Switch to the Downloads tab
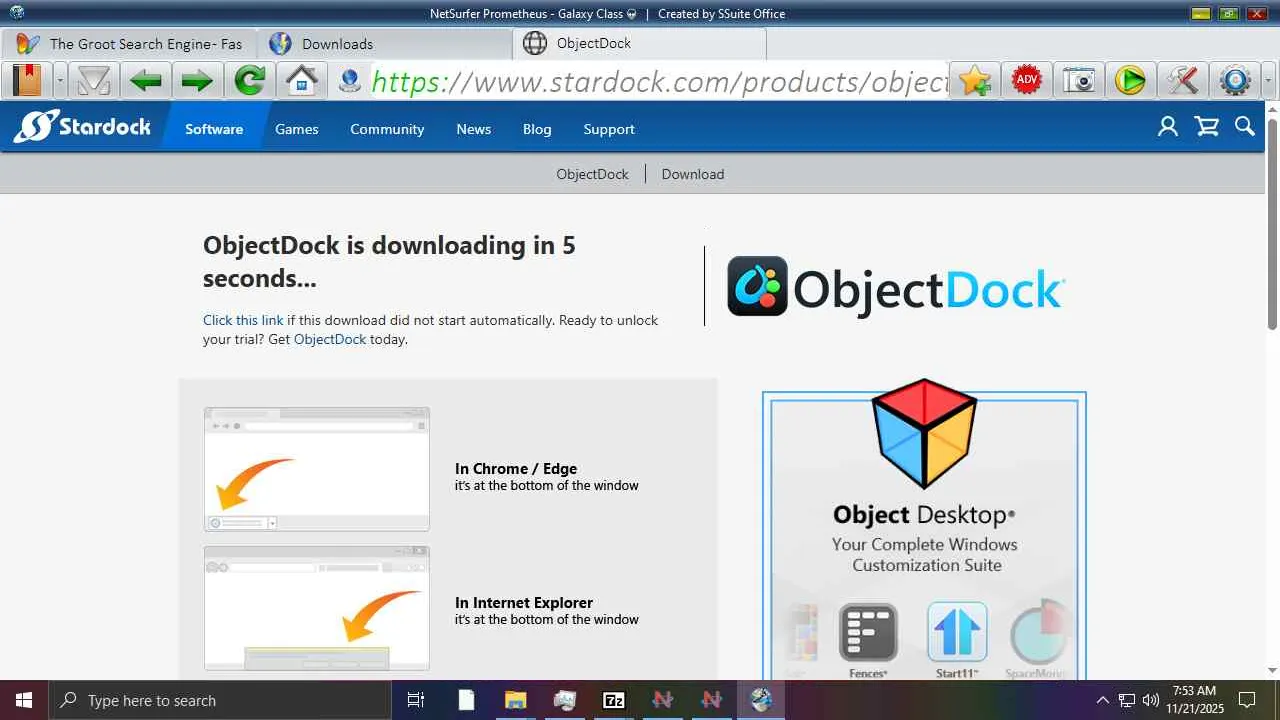Screen dimensions: 1280x720 pos(385,44)
